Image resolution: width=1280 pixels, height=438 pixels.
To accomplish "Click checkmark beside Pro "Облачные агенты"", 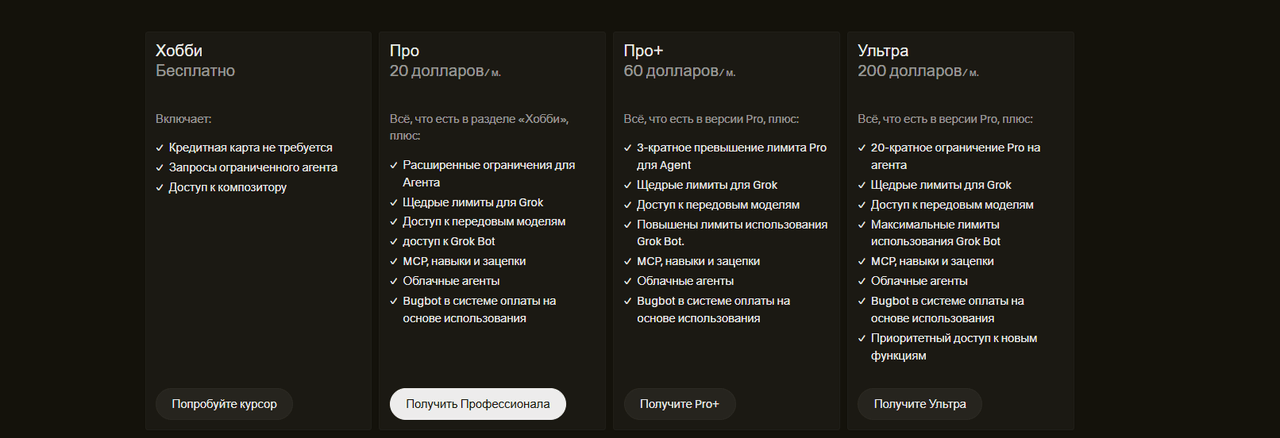I will pos(394,281).
